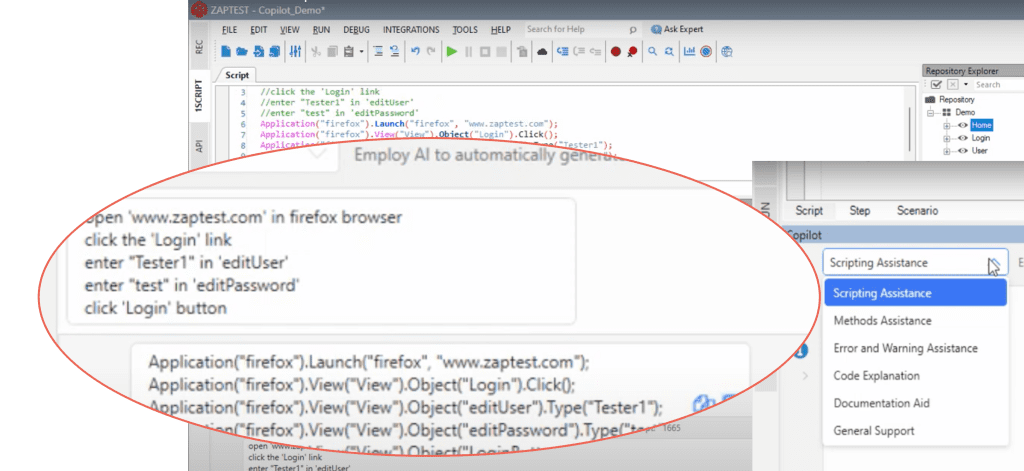Open the FILE menu
Image resolution: width=1024 pixels, height=471 pixels.
[x=229, y=29]
